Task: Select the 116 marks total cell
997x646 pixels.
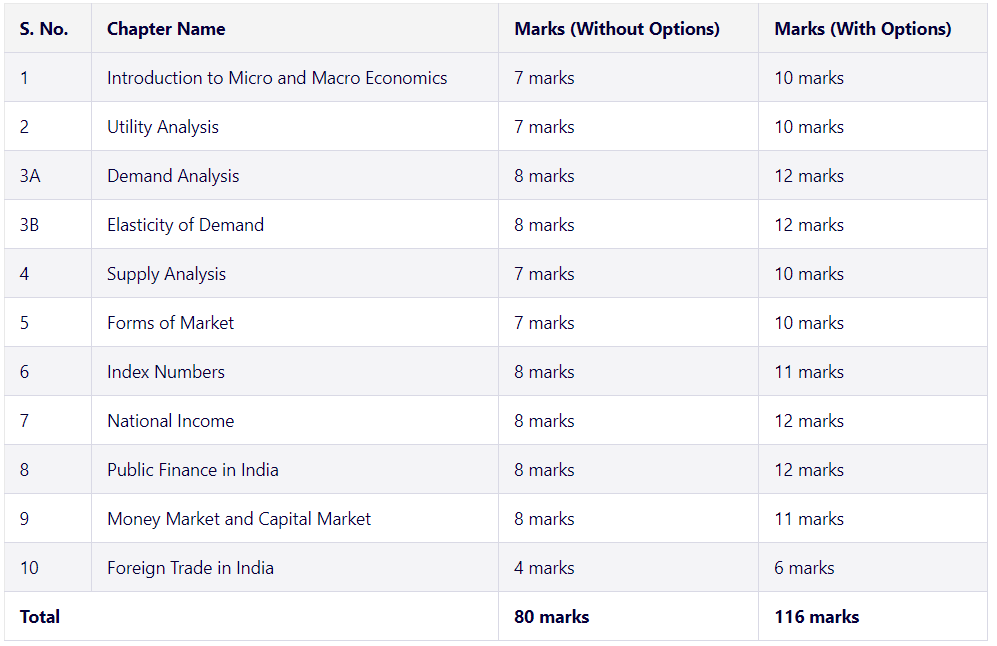Action: [x=817, y=616]
